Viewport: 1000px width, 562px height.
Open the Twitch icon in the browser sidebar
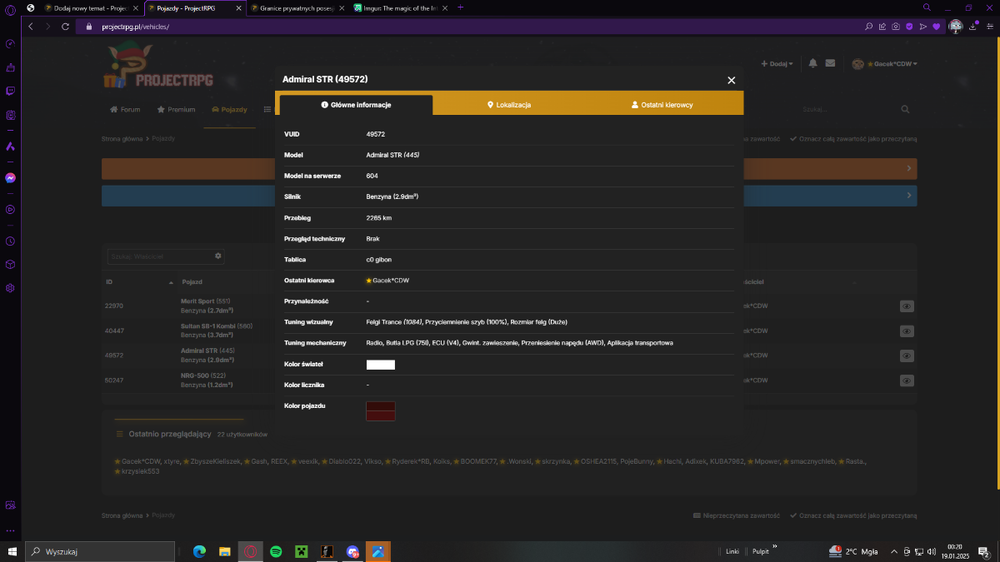click(10, 91)
